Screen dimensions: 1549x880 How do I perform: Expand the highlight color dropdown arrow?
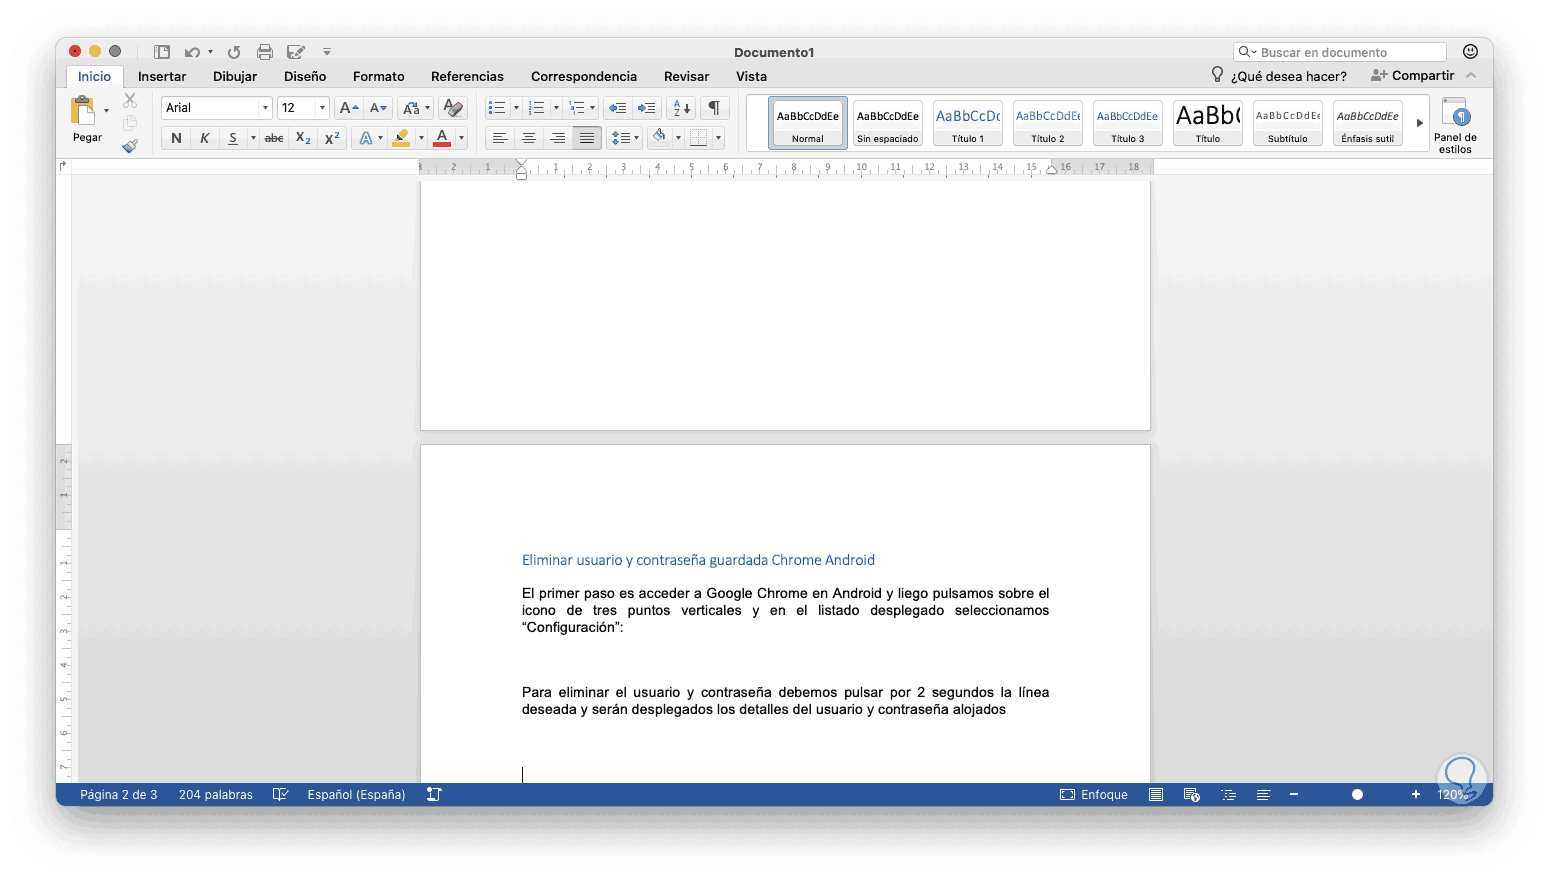pyautogui.click(x=421, y=138)
